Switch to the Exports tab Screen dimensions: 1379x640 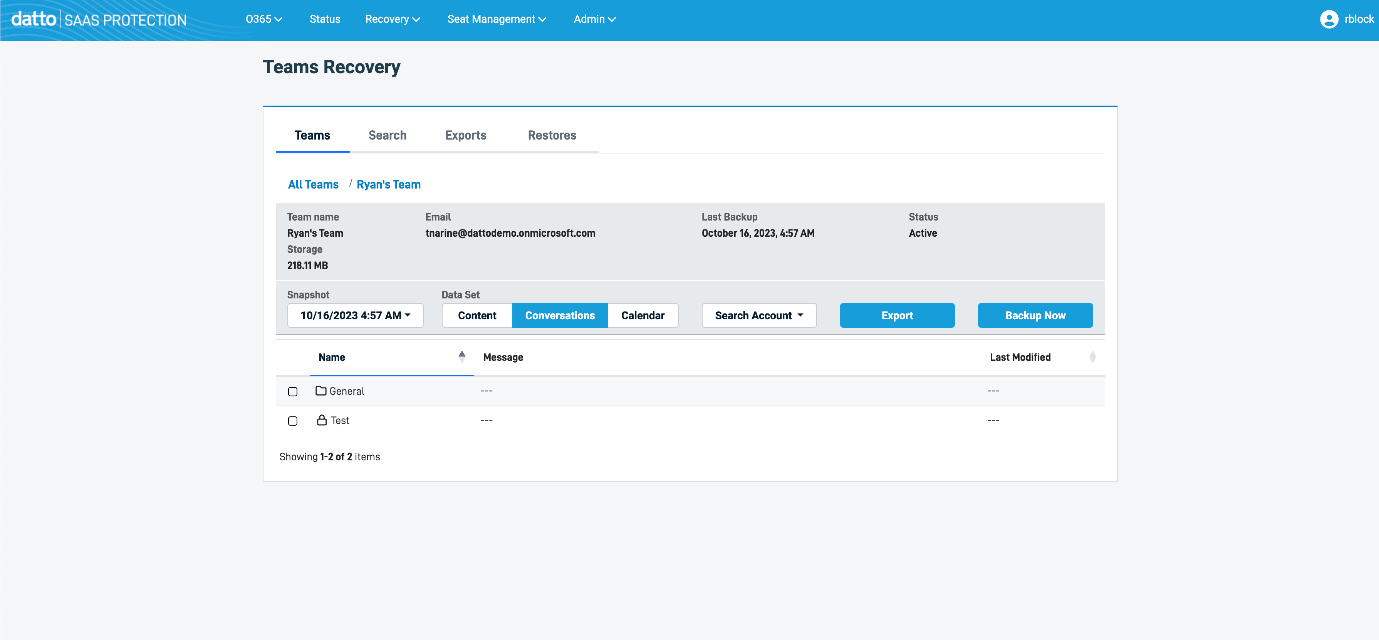pyautogui.click(x=466, y=135)
